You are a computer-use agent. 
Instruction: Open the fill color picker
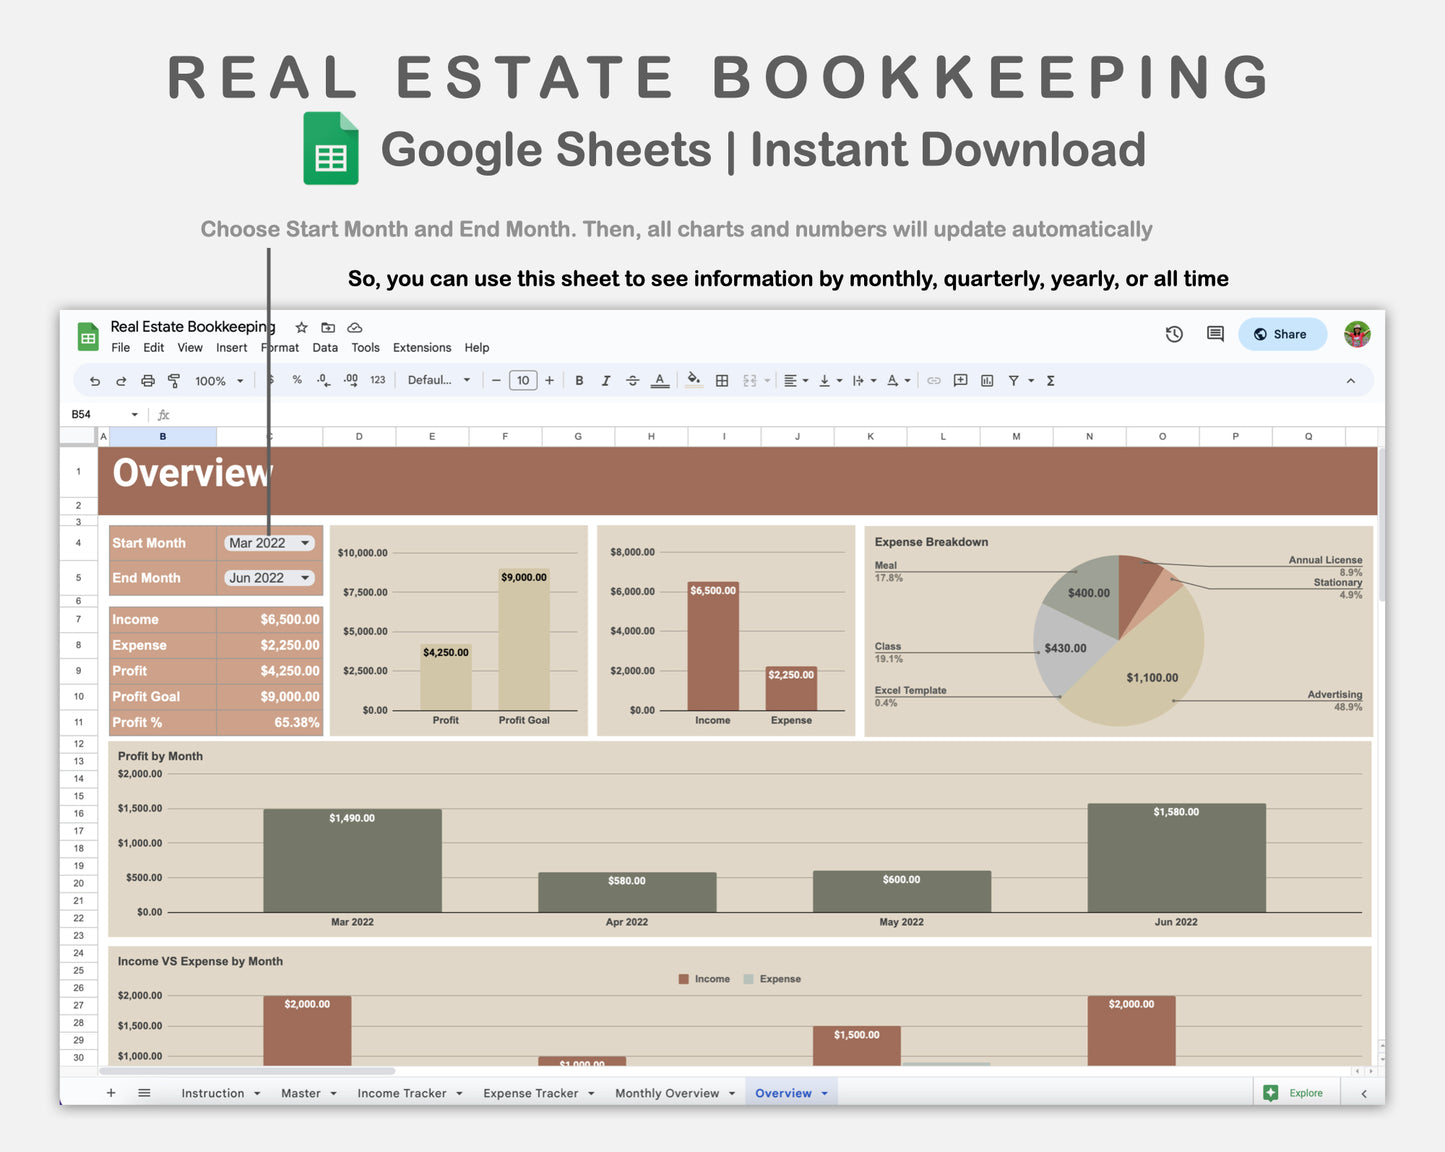click(x=694, y=380)
